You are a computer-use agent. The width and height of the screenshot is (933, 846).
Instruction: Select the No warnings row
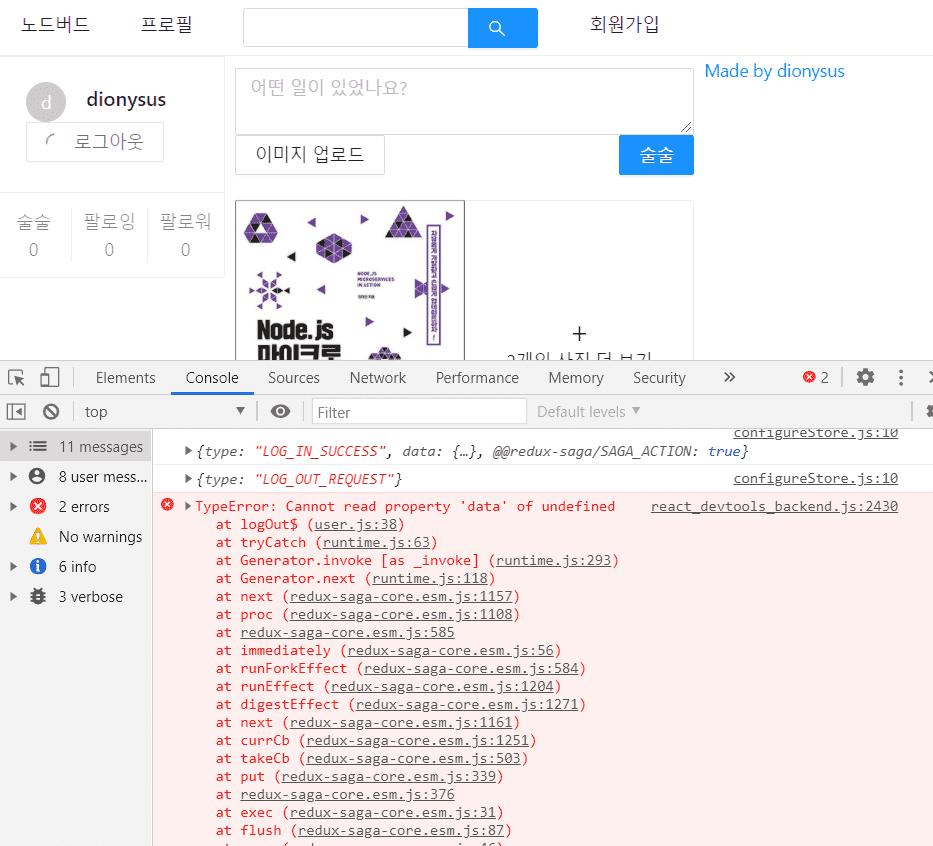[76, 537]
